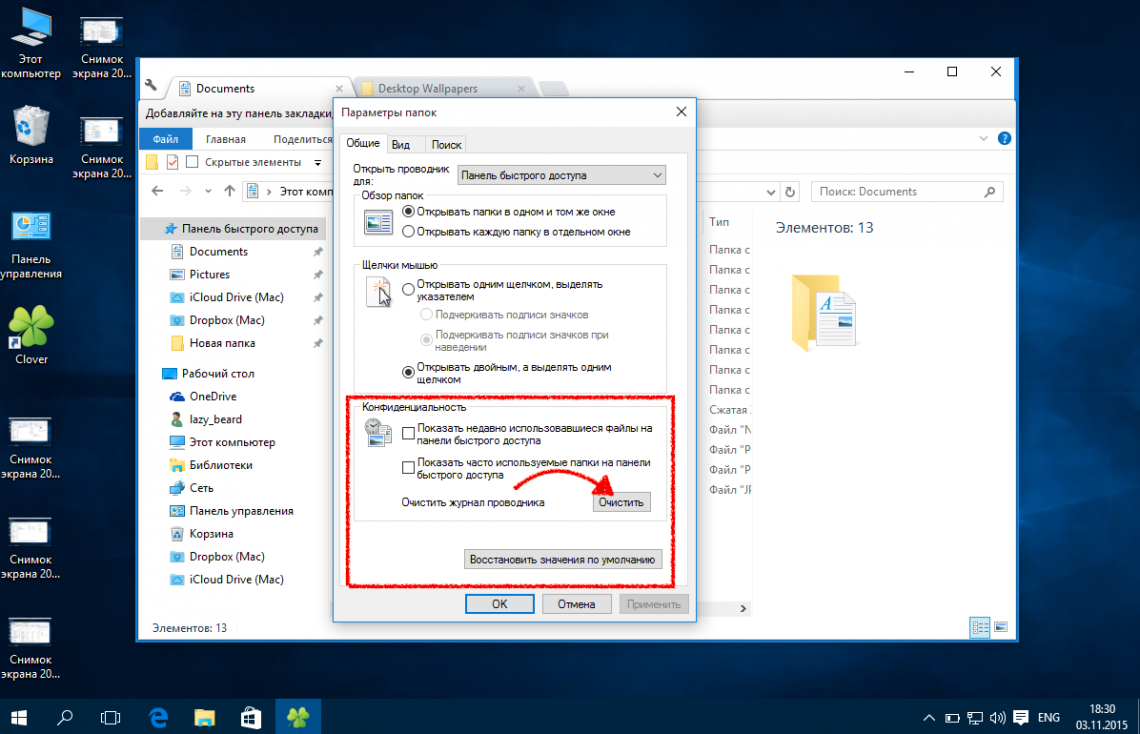
Task: Open the 'Панель быстрого доступа' dropdown
Action: [561, 175]
